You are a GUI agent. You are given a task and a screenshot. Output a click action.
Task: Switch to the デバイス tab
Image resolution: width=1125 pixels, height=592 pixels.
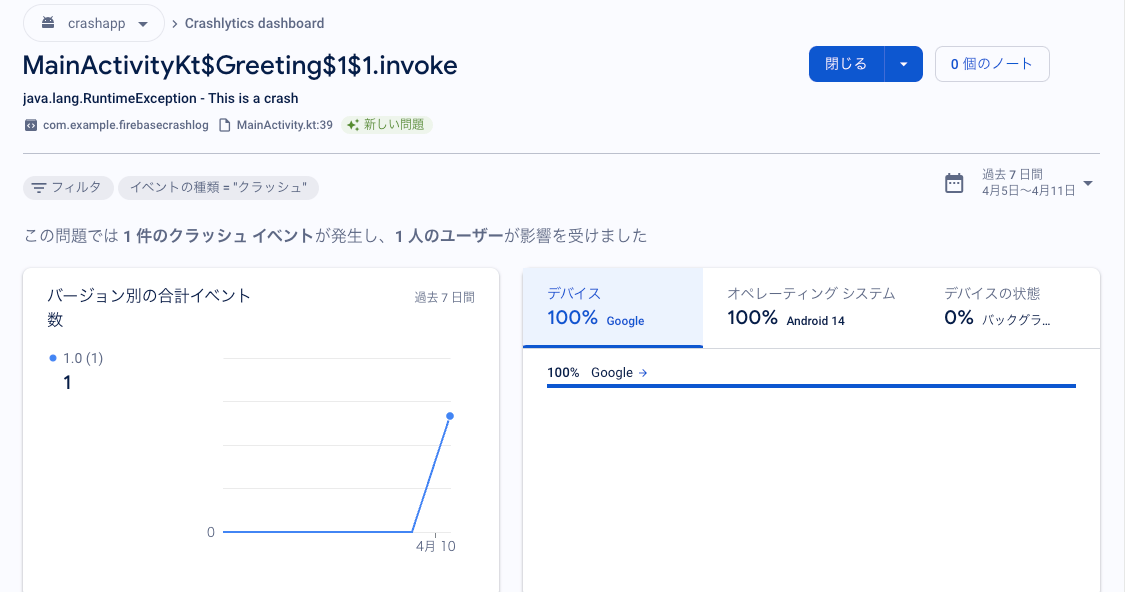click(x=612, y=307)
